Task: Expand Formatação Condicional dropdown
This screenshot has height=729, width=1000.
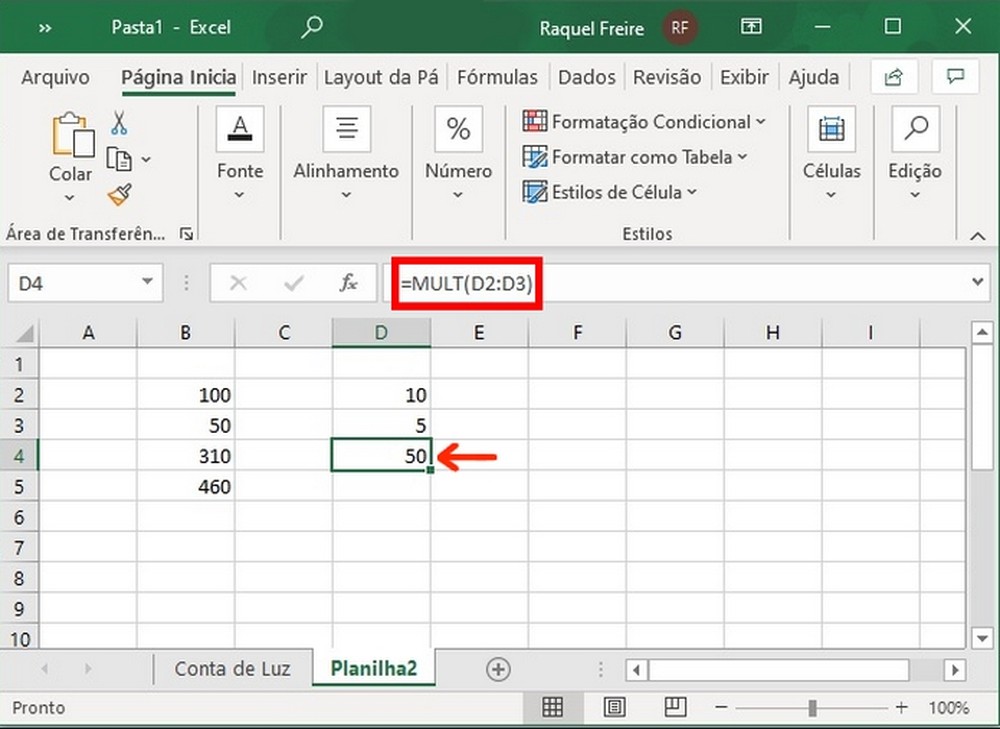Action: 761,121
